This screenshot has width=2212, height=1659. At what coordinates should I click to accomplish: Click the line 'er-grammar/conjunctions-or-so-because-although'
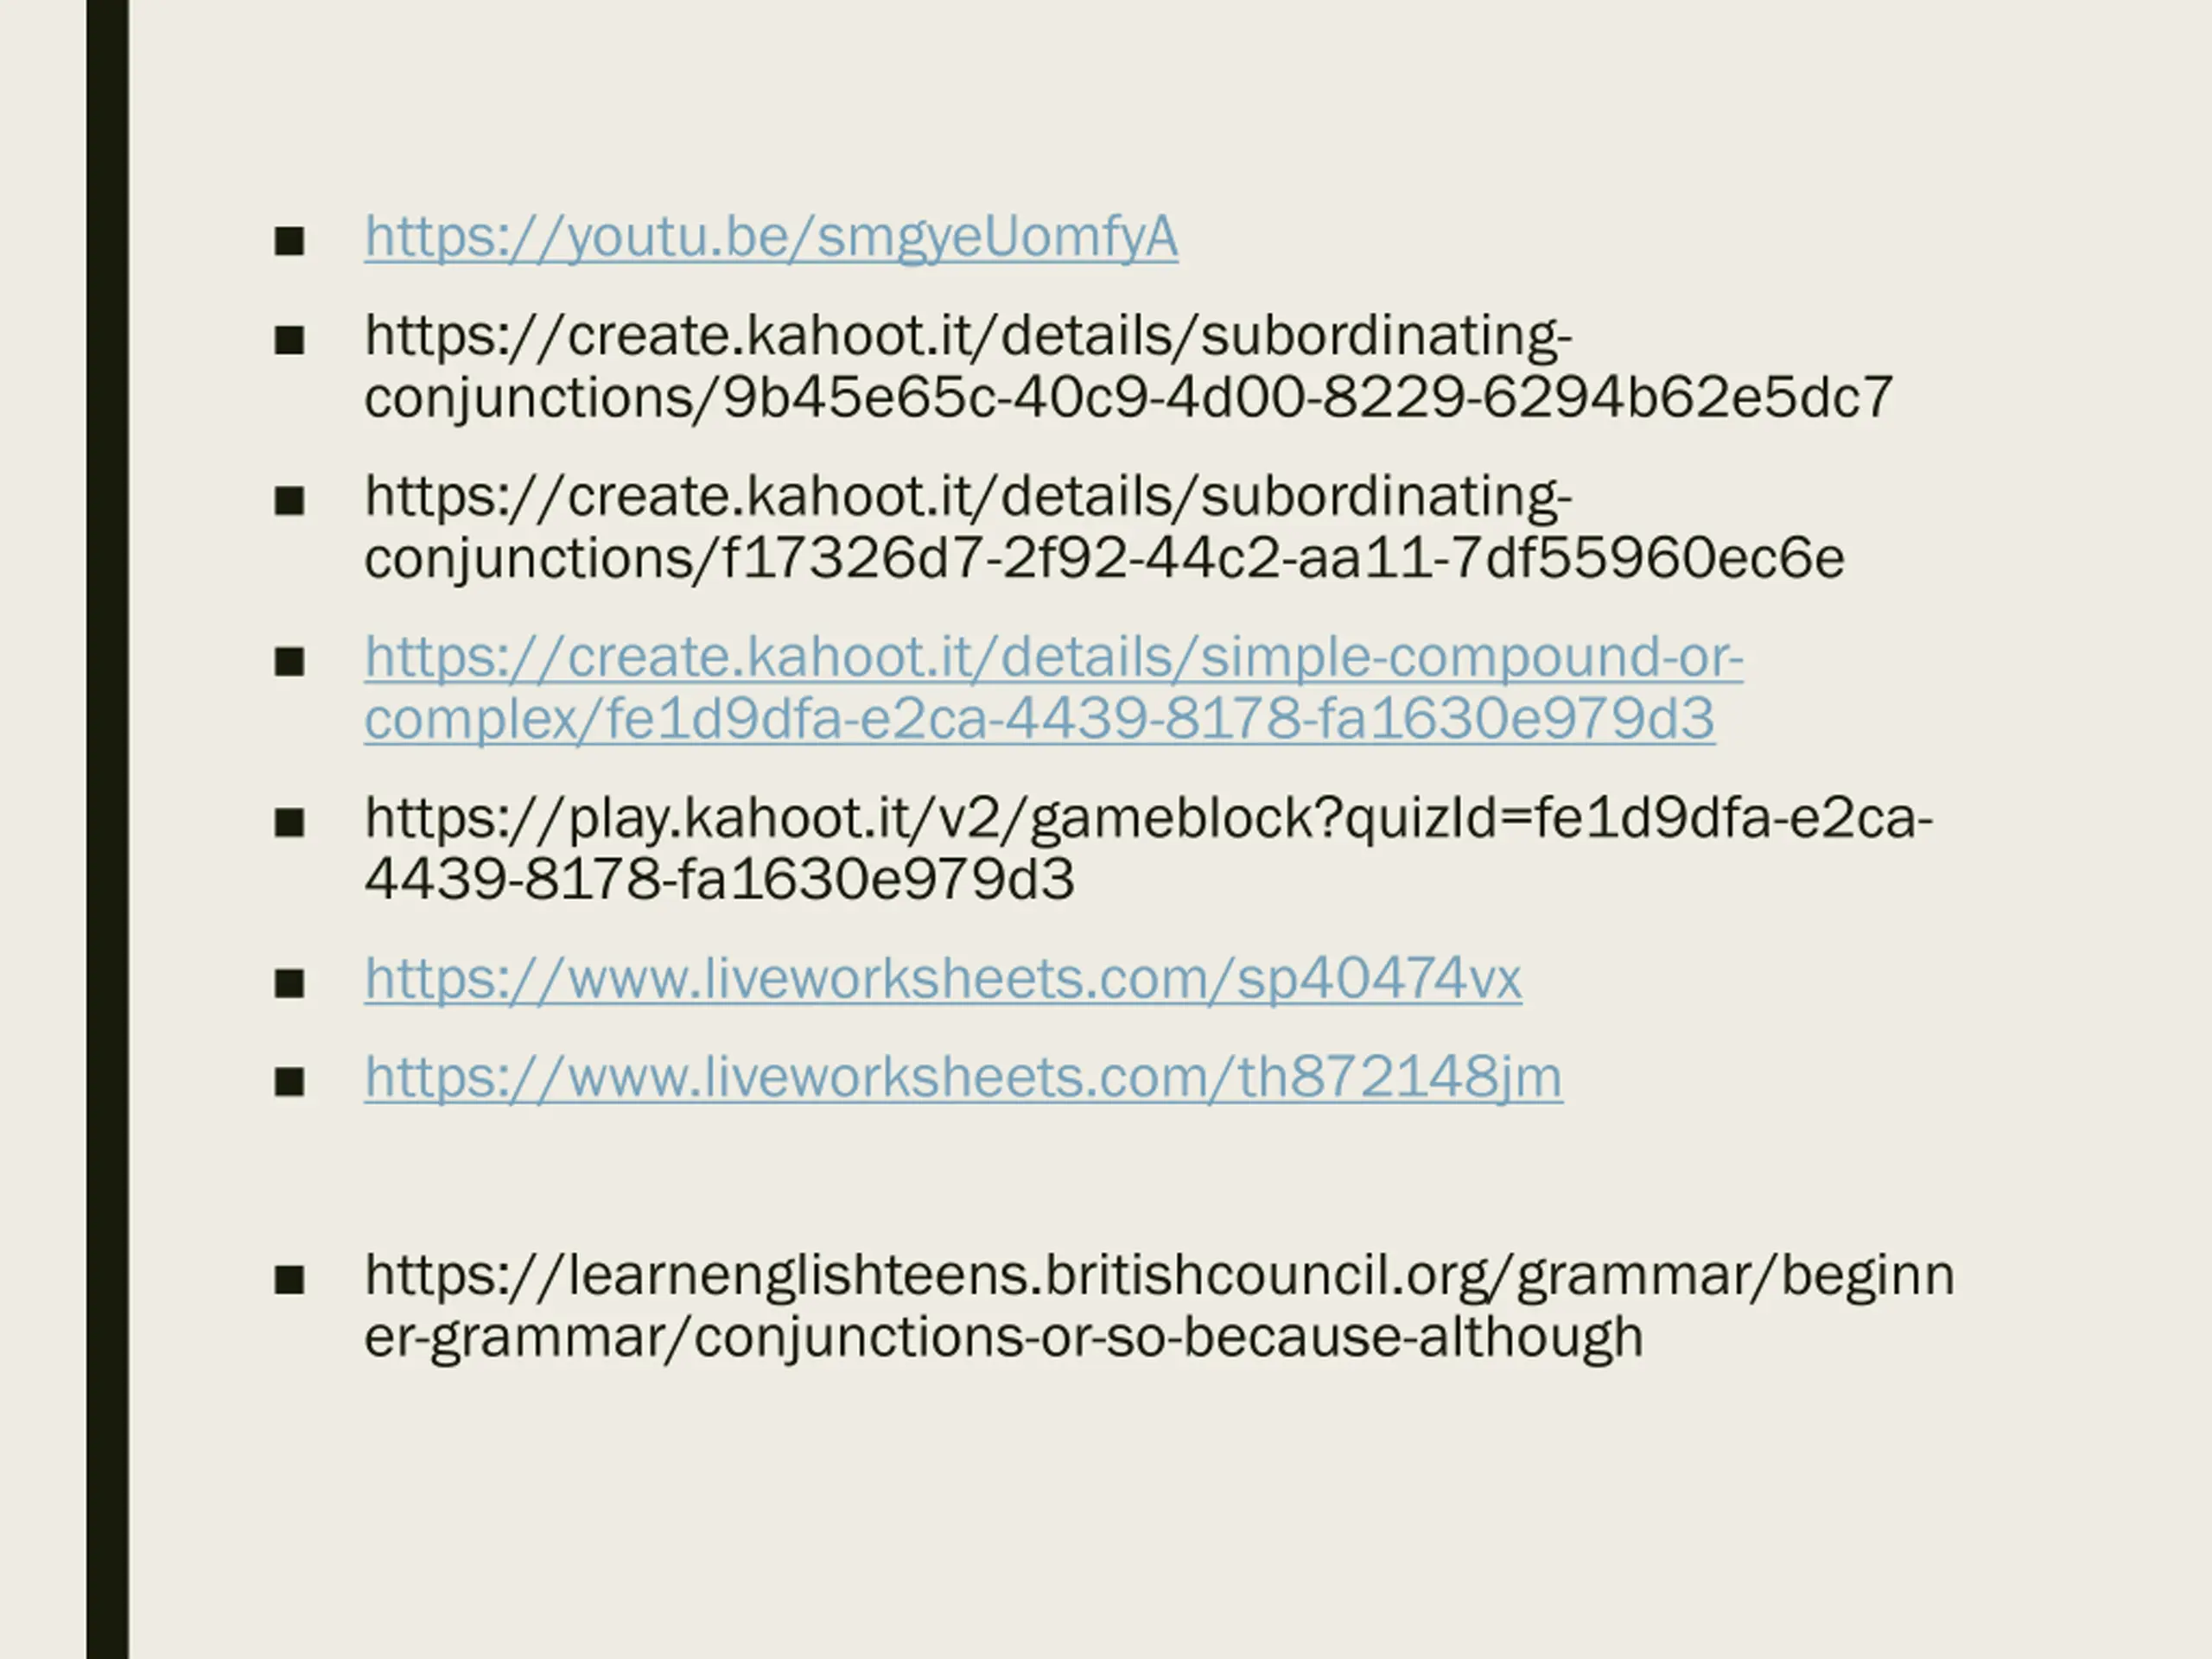(1004, 1338)
